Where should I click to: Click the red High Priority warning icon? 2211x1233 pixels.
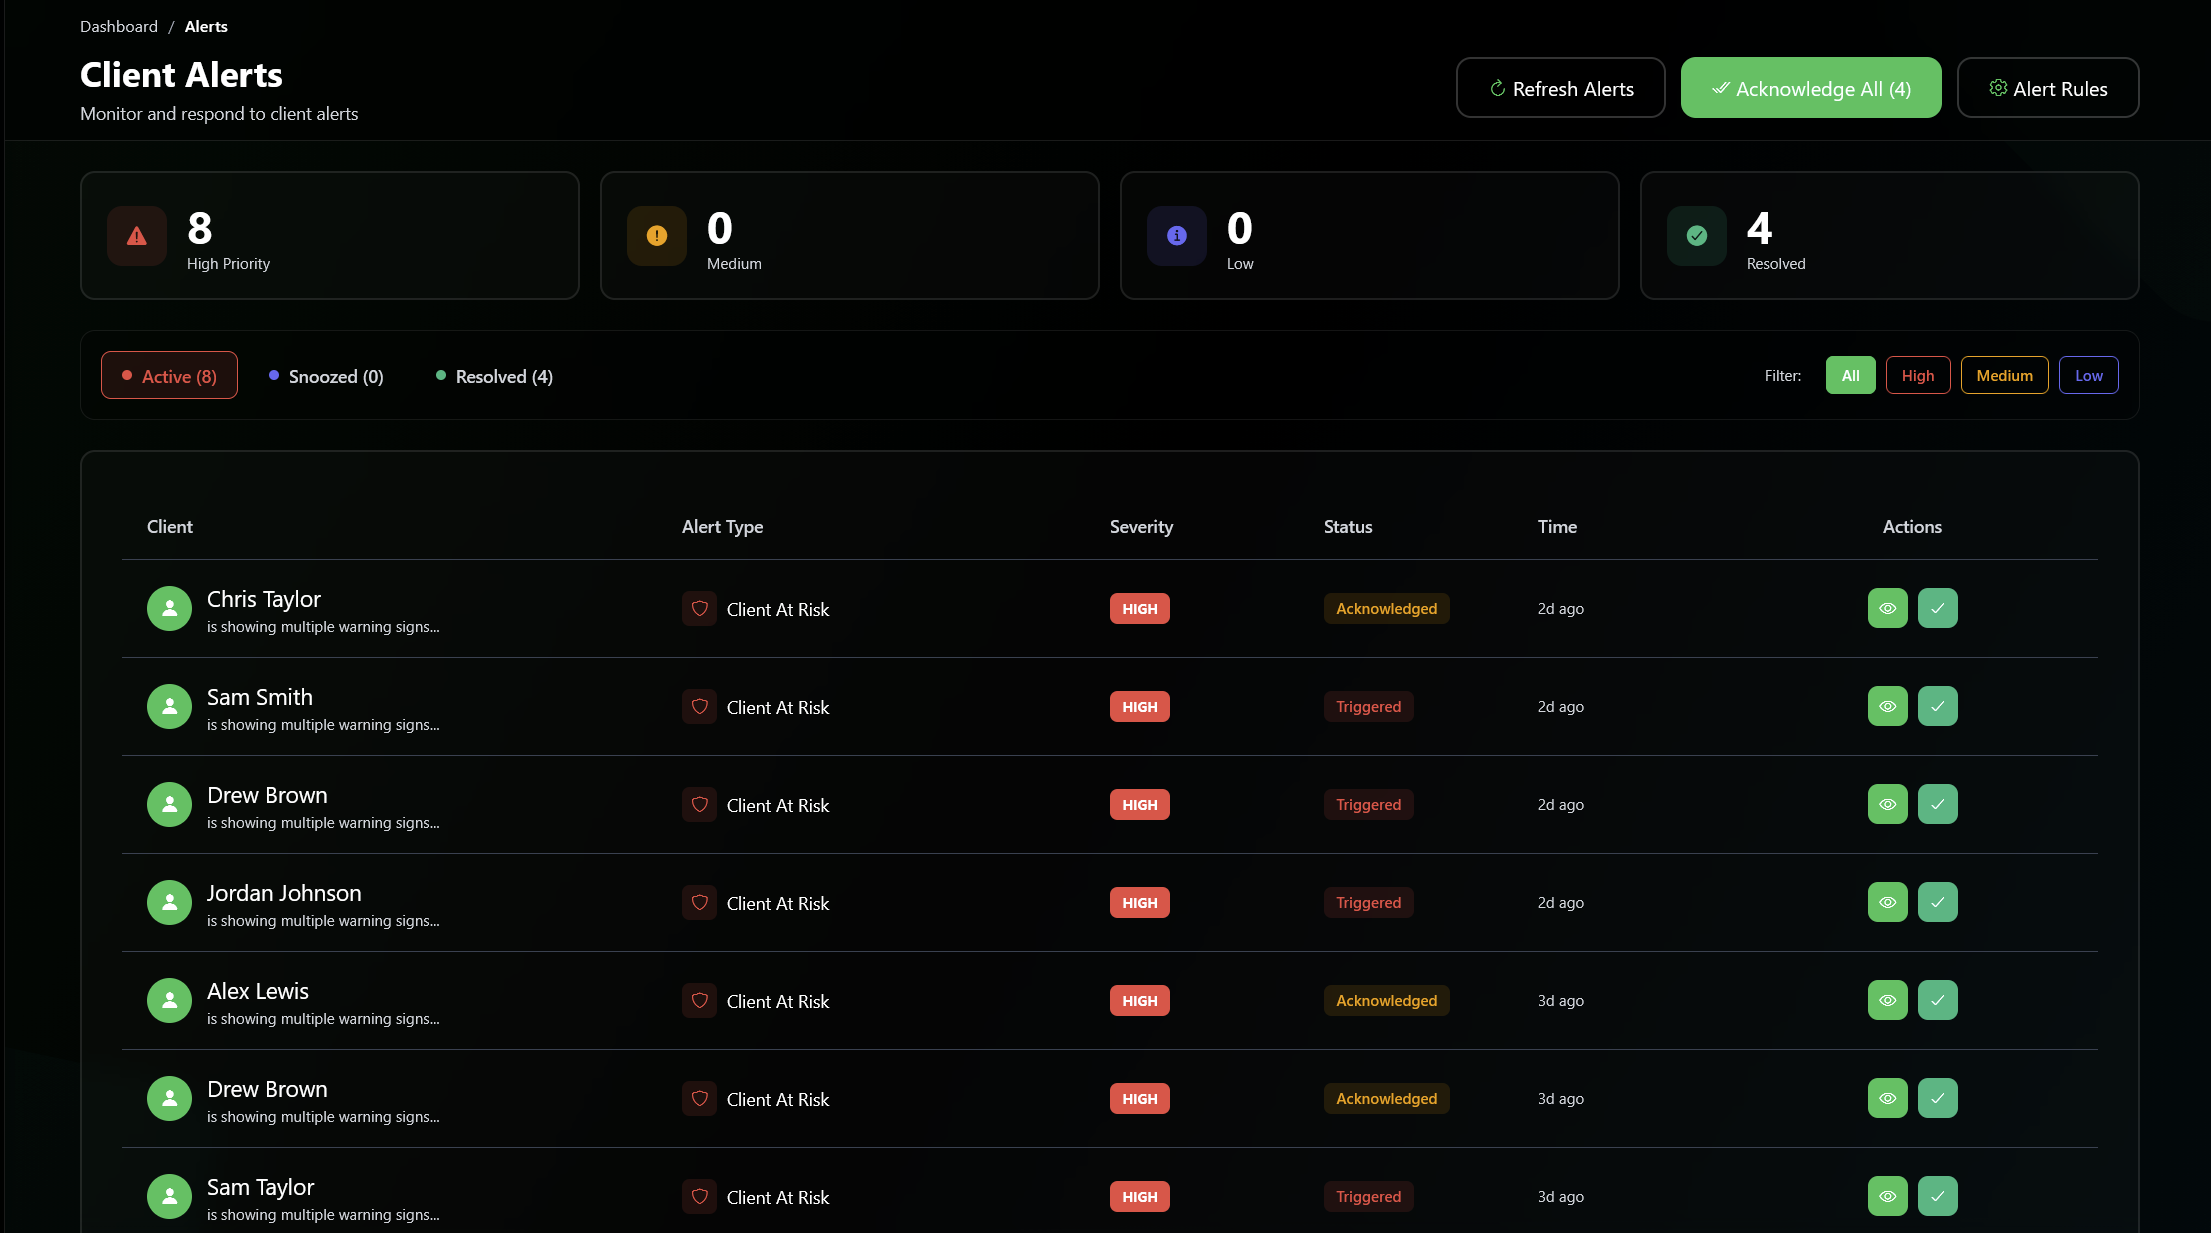[137, 236]
